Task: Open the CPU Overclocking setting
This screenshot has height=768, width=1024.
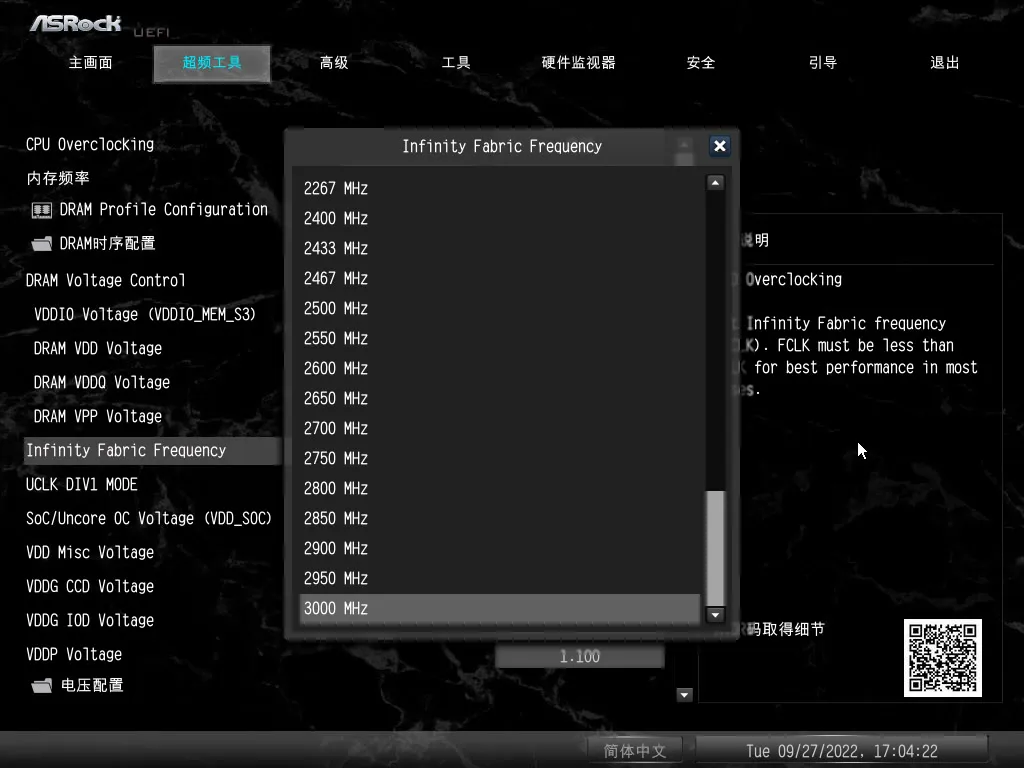Action: [89, 144]
